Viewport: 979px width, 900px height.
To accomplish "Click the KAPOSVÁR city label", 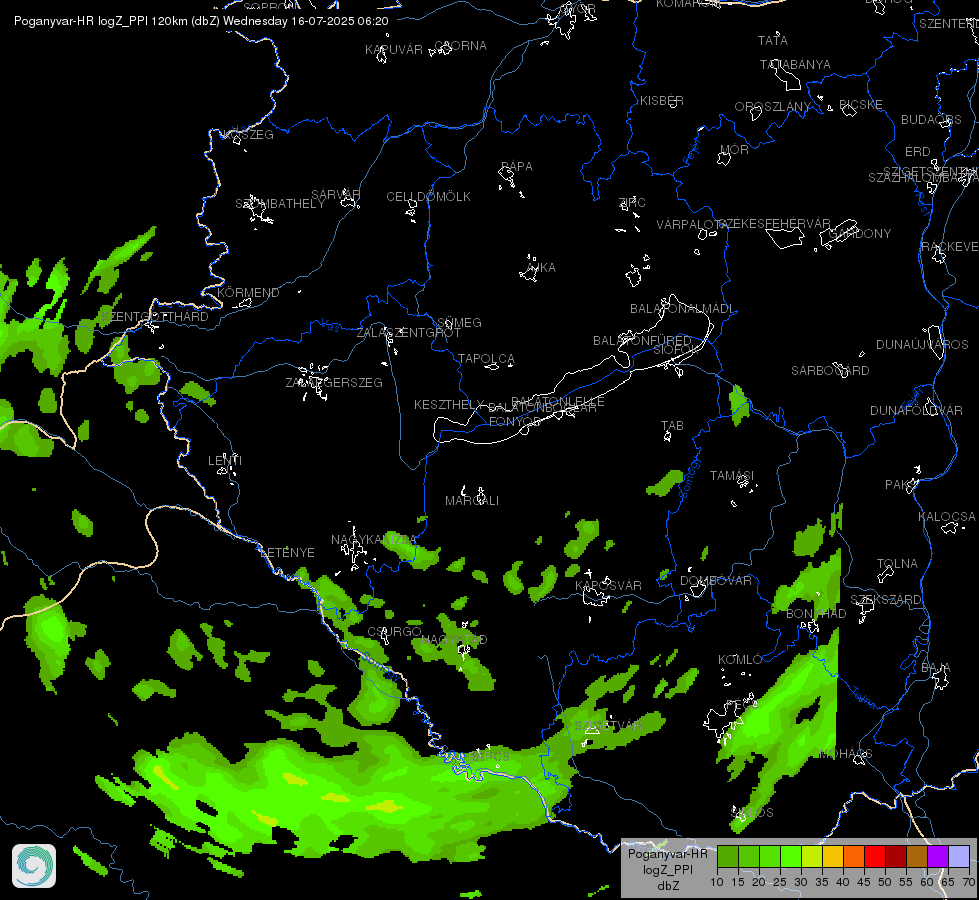I will coord(608,585).
